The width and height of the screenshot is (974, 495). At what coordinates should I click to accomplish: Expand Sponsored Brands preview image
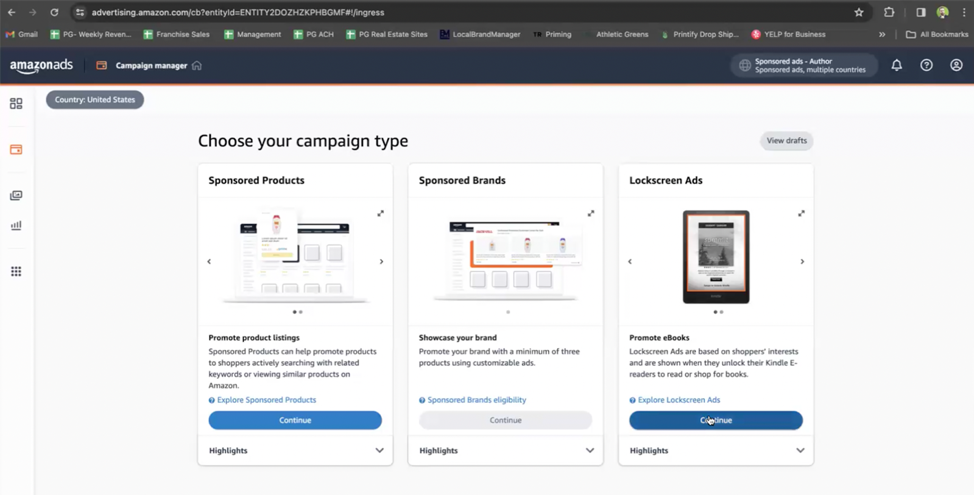[x=591, y=213]
